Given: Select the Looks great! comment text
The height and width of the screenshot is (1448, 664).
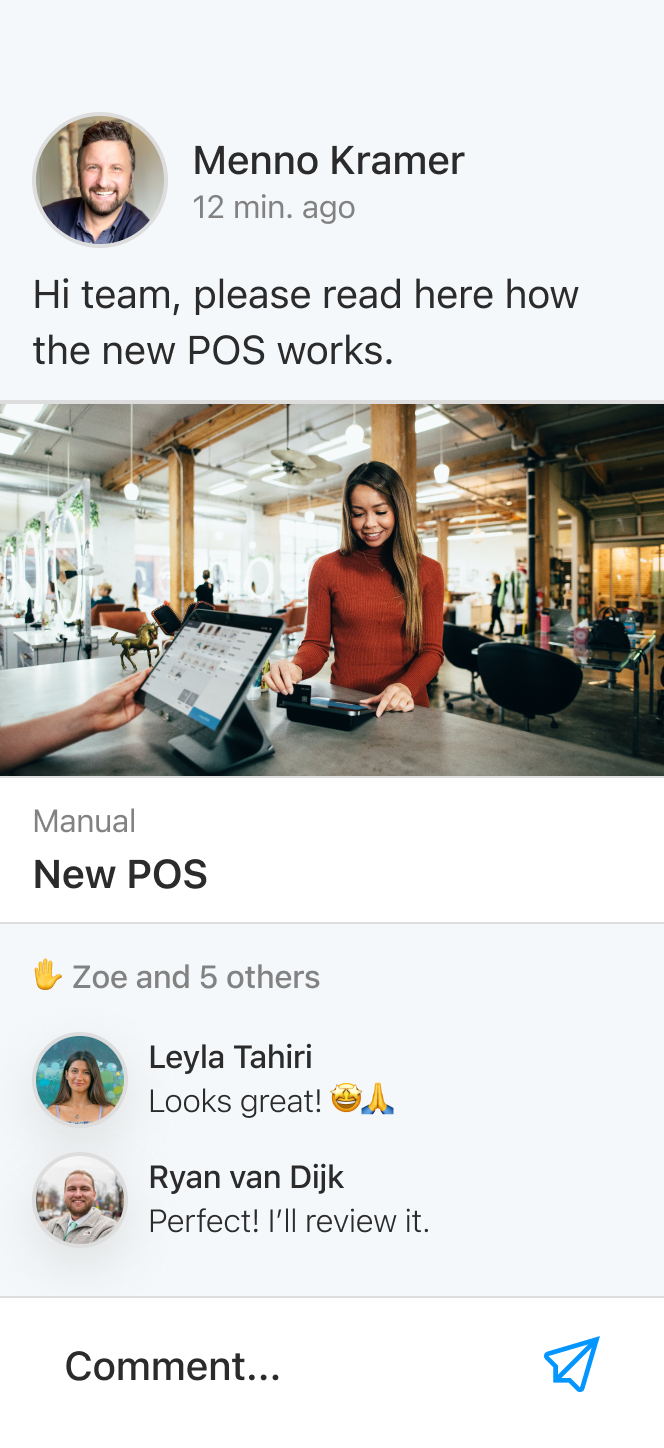Looking at the screenshot, I should (236, 1101).
